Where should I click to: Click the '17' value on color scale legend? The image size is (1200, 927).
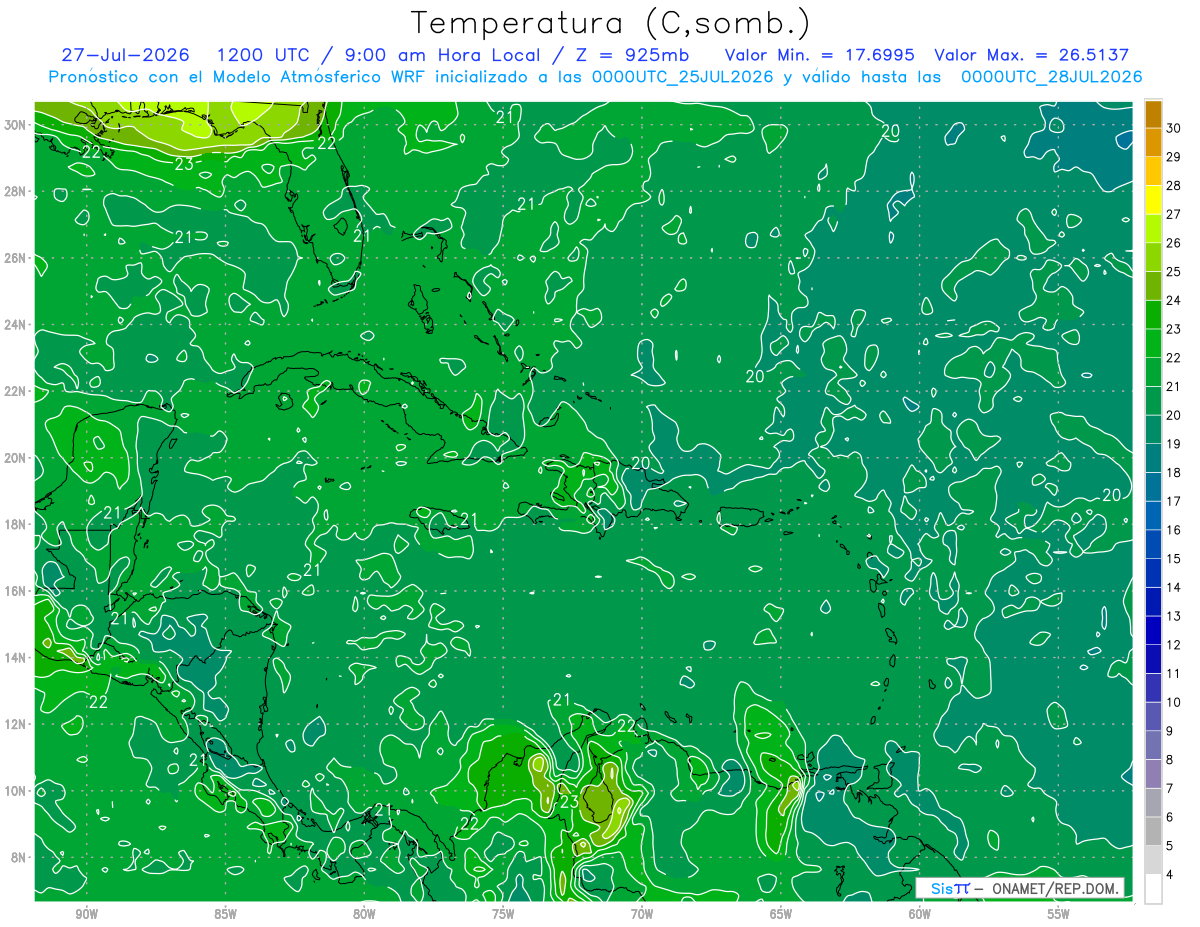click(x=1174, y=502)
